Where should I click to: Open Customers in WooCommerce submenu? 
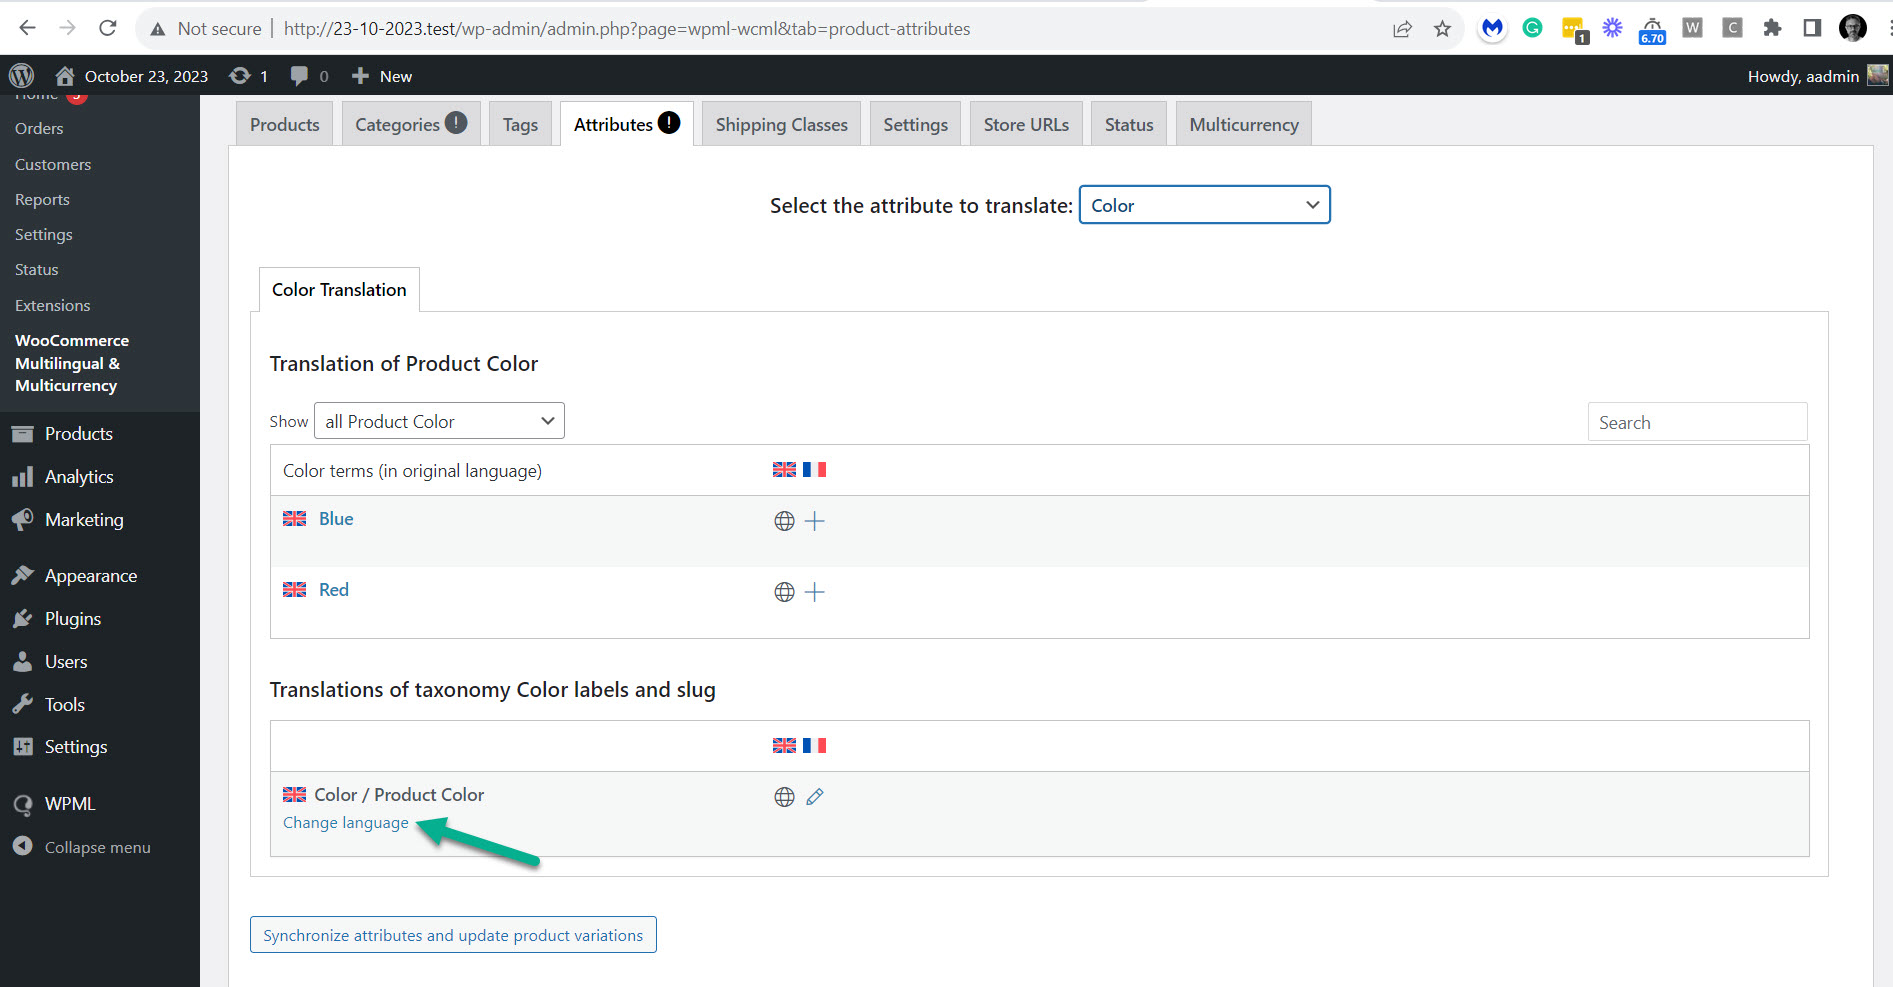[53, 164]
